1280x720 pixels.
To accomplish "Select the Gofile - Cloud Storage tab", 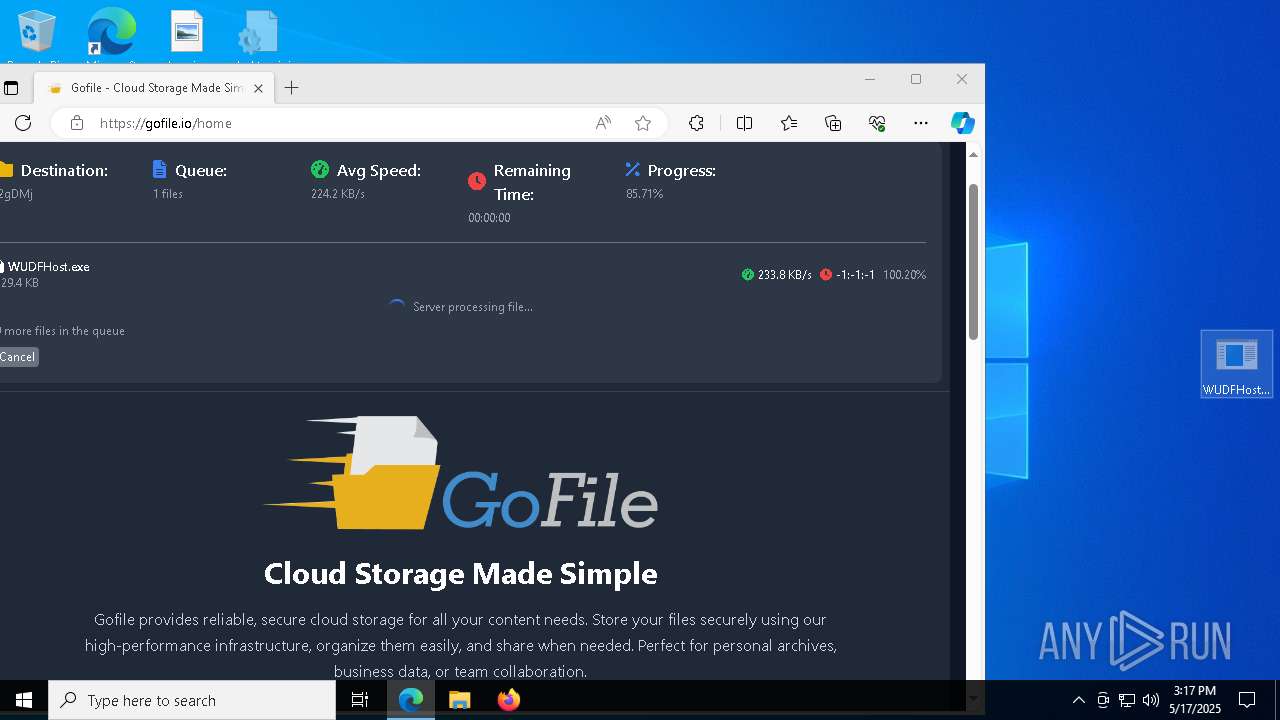I will coord(155,88).
